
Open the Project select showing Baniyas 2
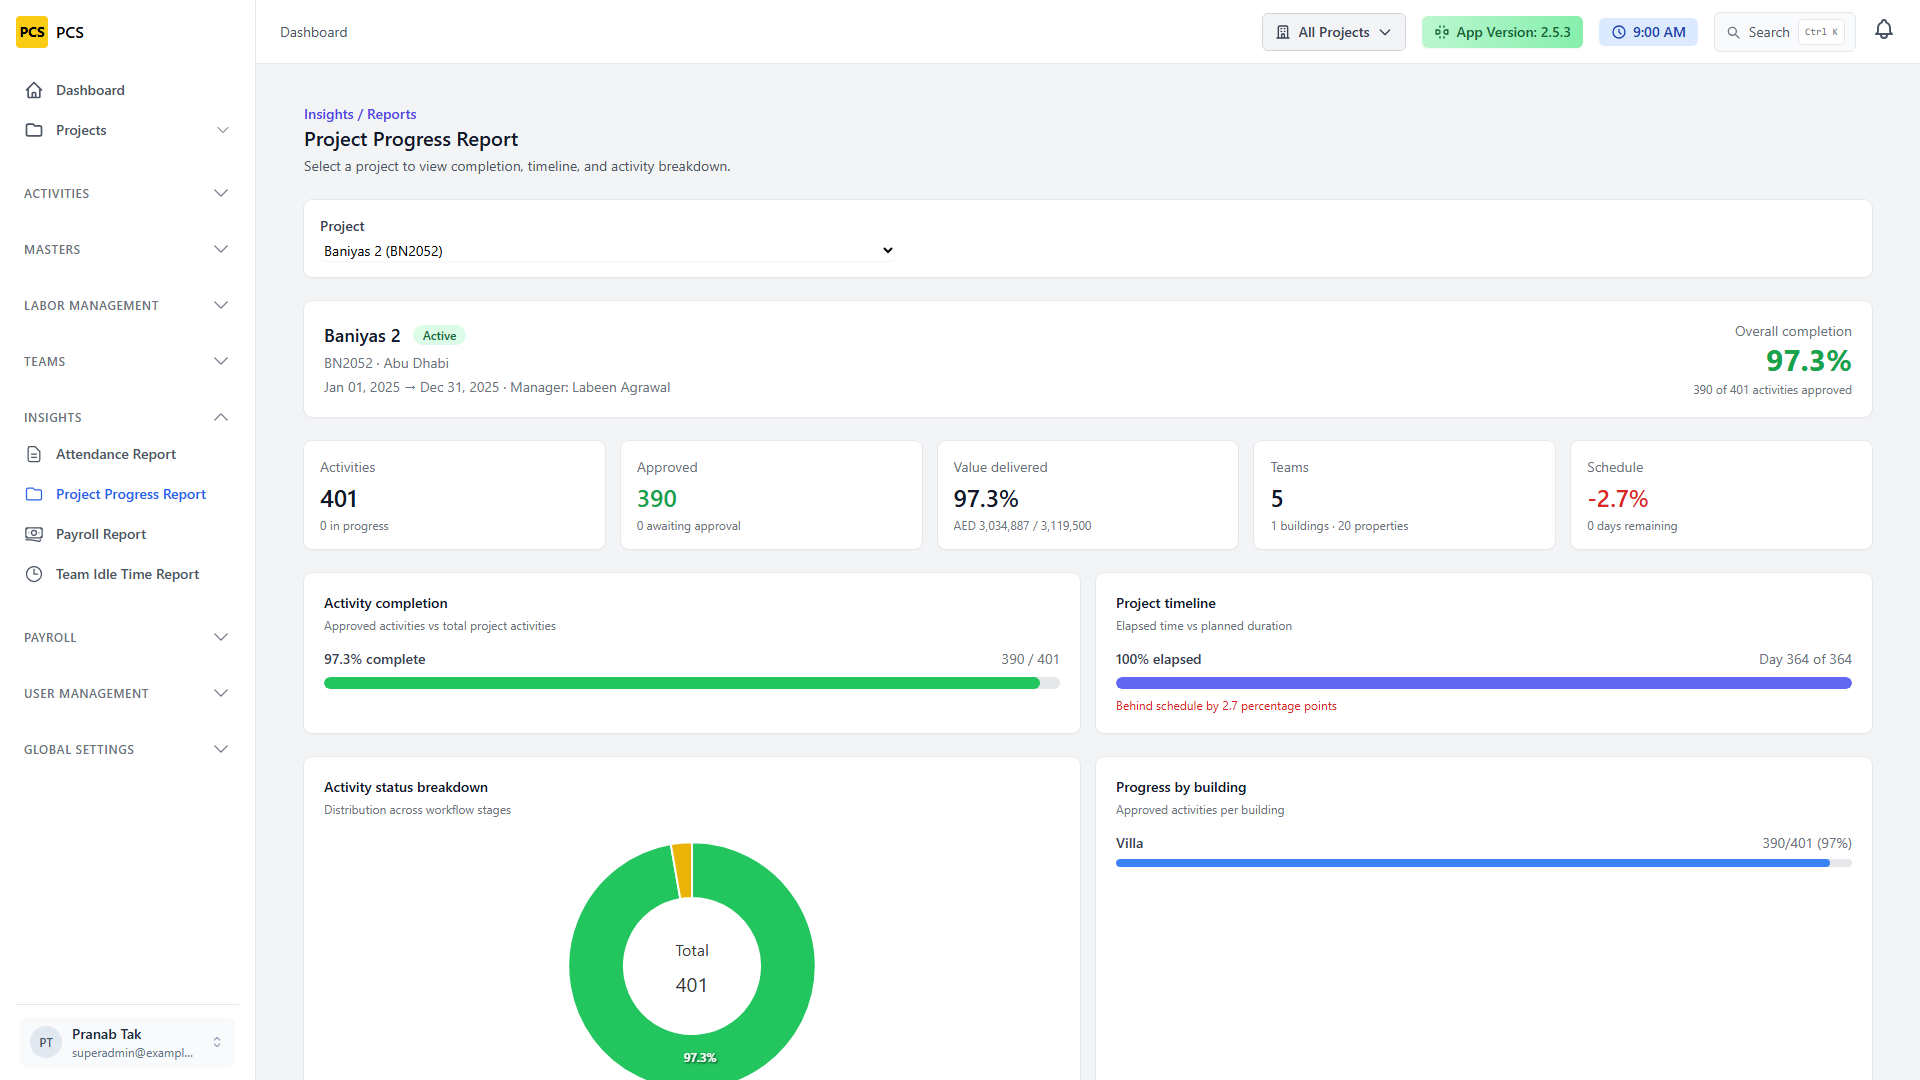click(x=608, y=250)
